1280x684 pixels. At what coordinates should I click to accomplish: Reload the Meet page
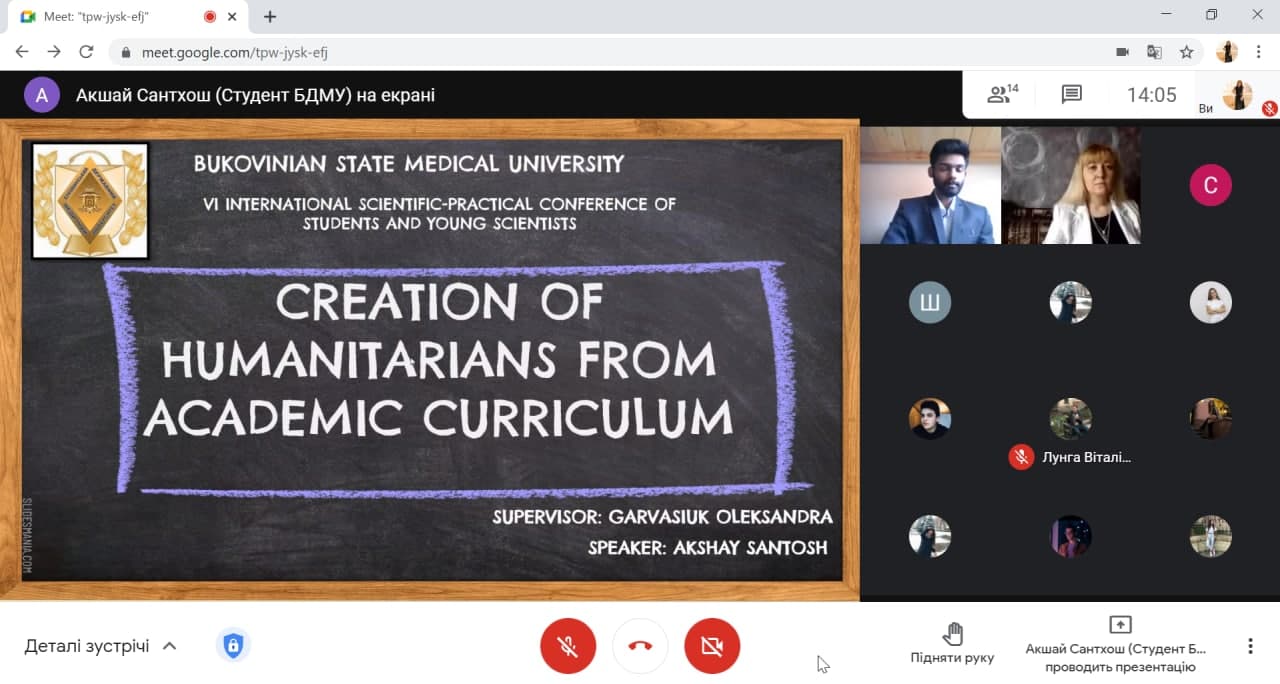coord(86,52)
